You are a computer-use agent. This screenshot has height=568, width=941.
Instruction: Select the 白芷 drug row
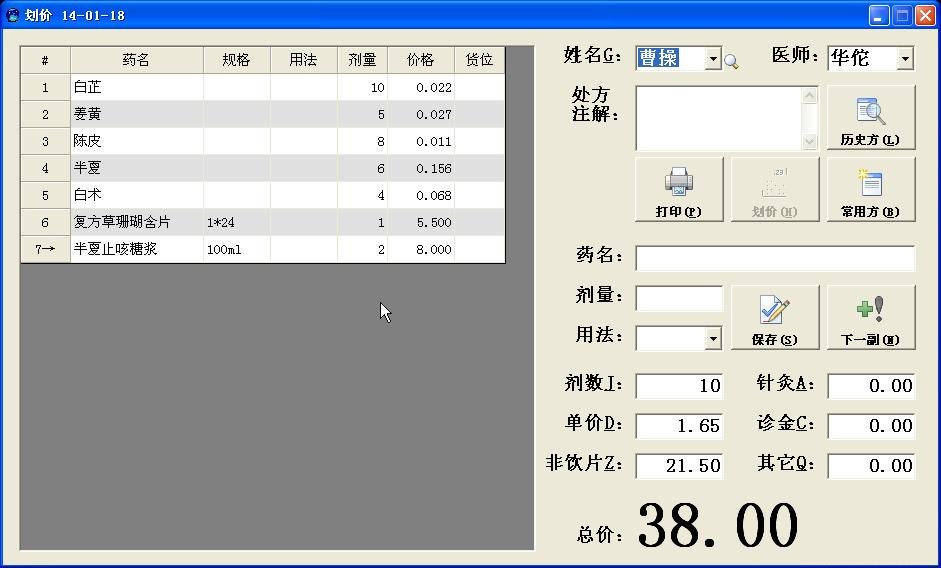(263, 88)
